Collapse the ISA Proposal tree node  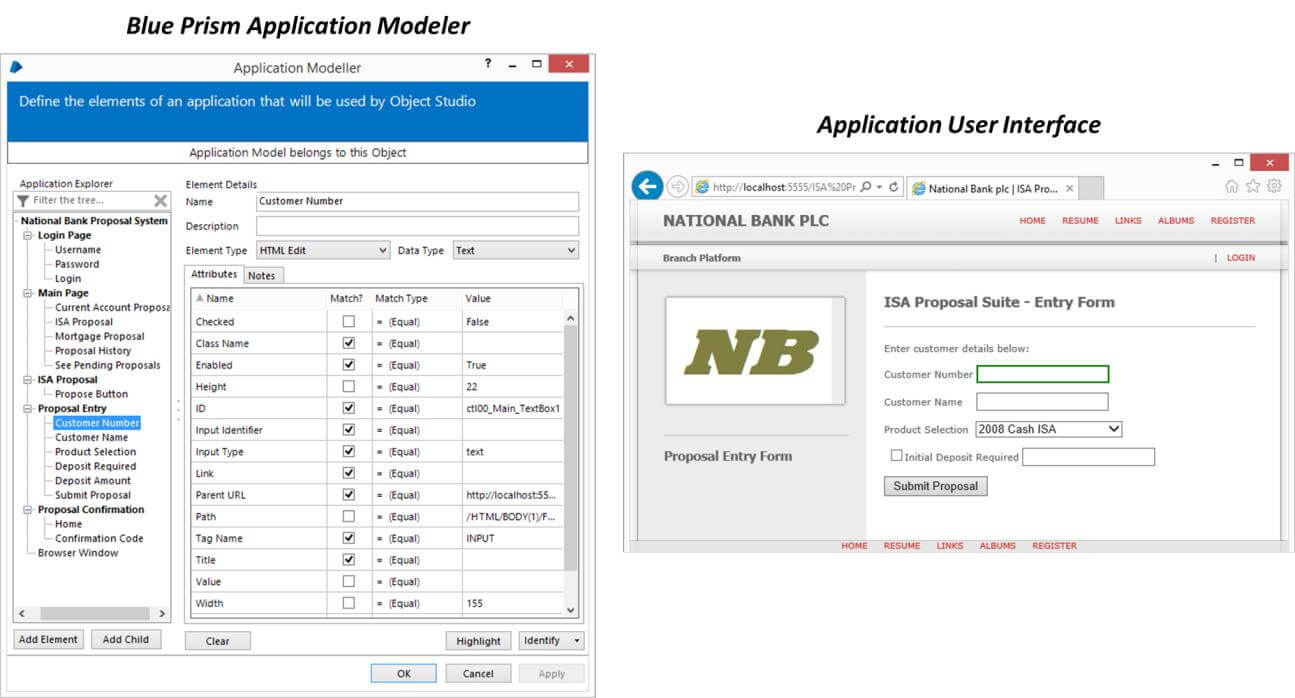(28, 380)
